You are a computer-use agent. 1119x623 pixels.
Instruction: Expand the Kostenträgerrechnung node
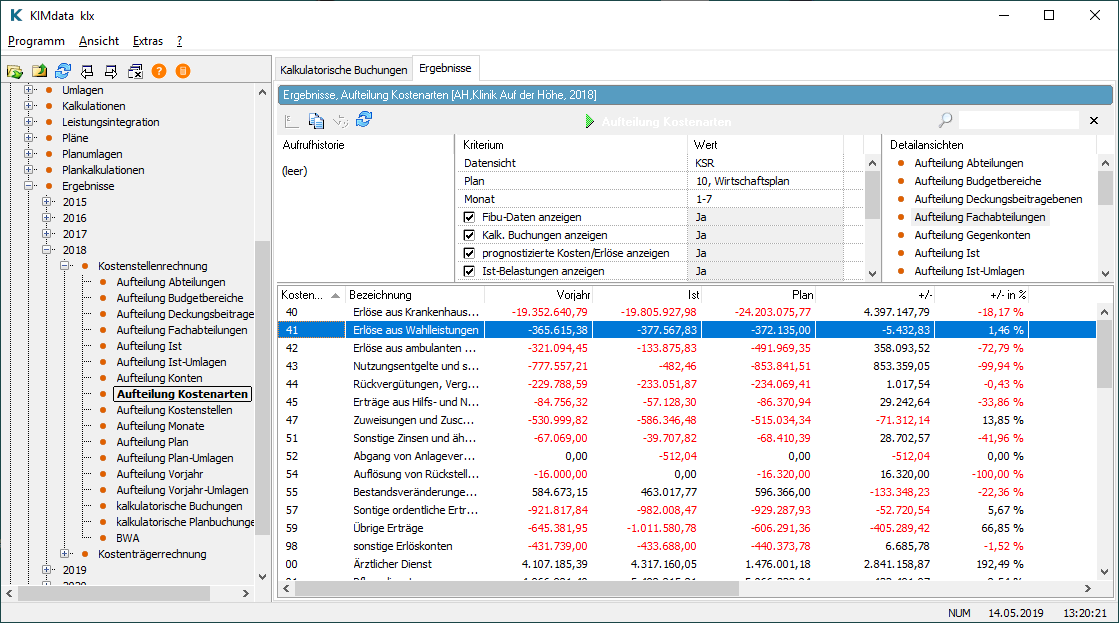click(62, 553)
